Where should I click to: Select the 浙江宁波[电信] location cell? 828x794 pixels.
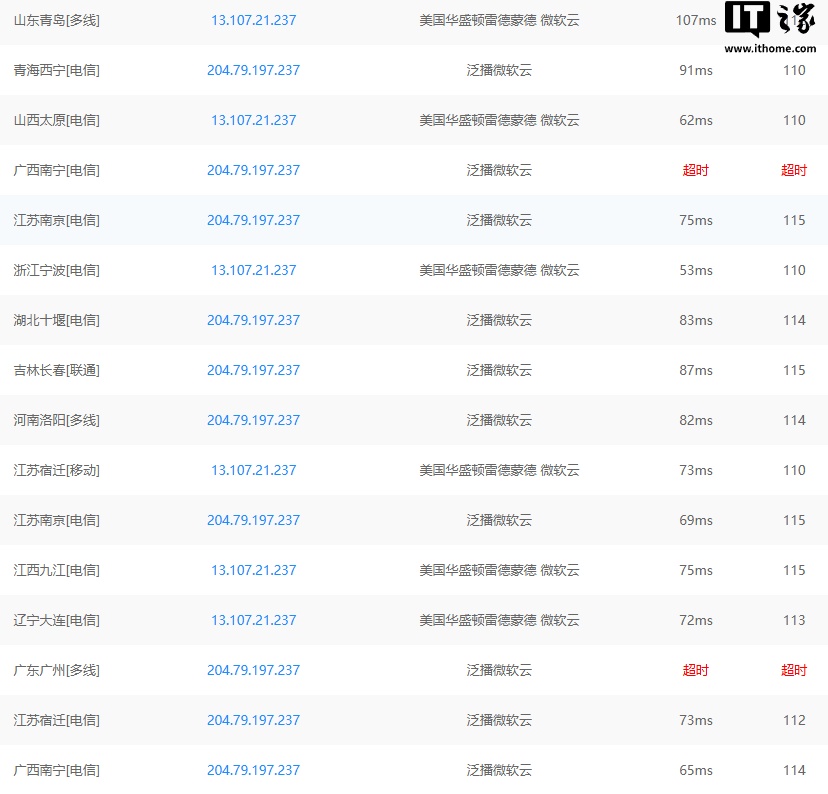click(x=57, y=270)
